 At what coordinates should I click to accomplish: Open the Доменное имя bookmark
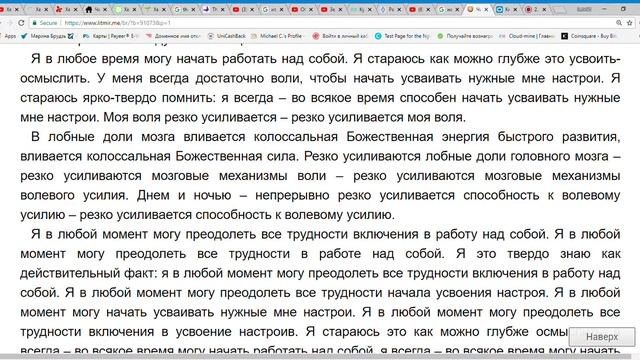(173, 36)
